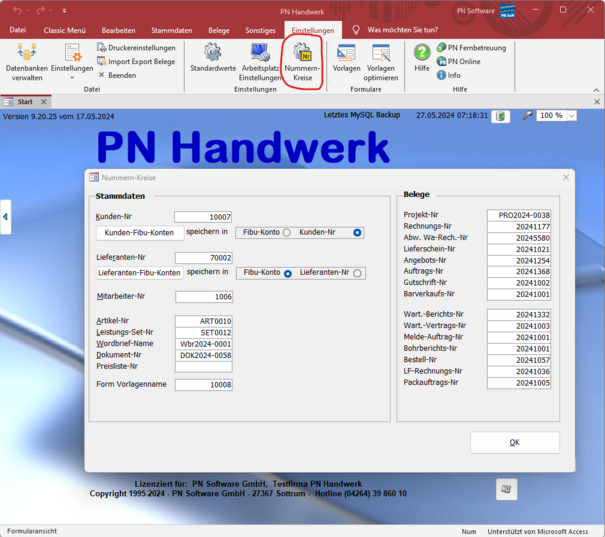Click the undo arrow in title bar
Image resolution: width=605 pixels, height=537 pixels.
(17, 10)
